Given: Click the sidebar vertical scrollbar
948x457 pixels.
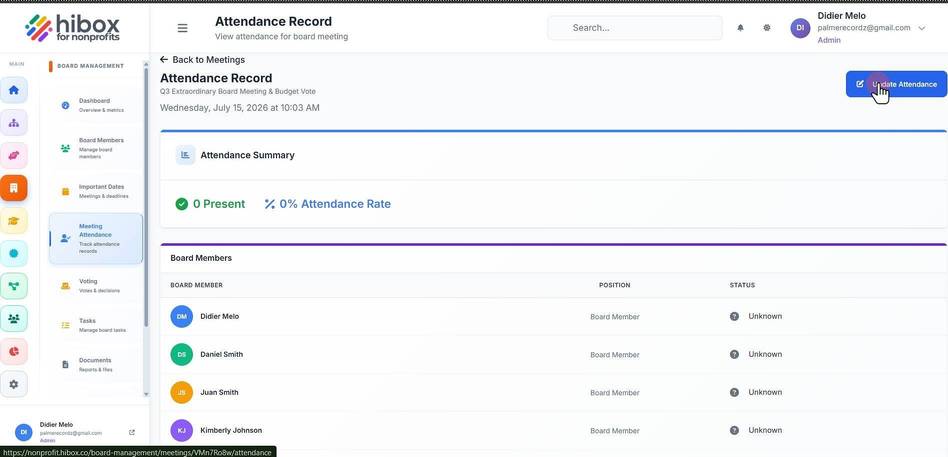Looking at the screenshot, I should pyautogui.click(x=146, y=196).
